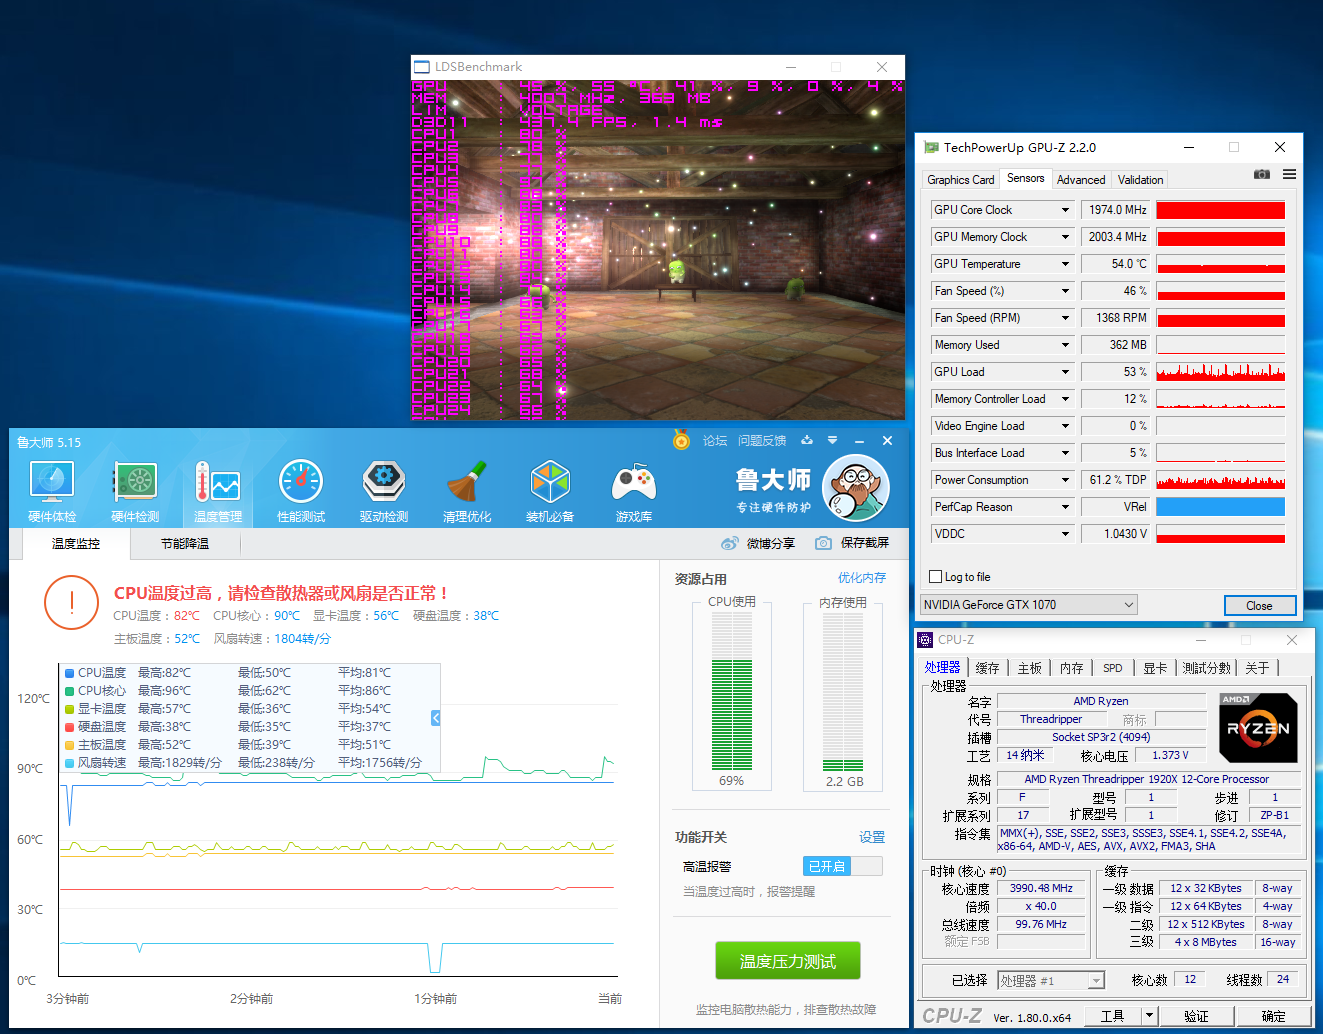Image resolution: width=1323 pixels, height=1034 pixels.
Task: Switch to the CPU-Z 内存 tab
Action: (x=1071, y=668)
